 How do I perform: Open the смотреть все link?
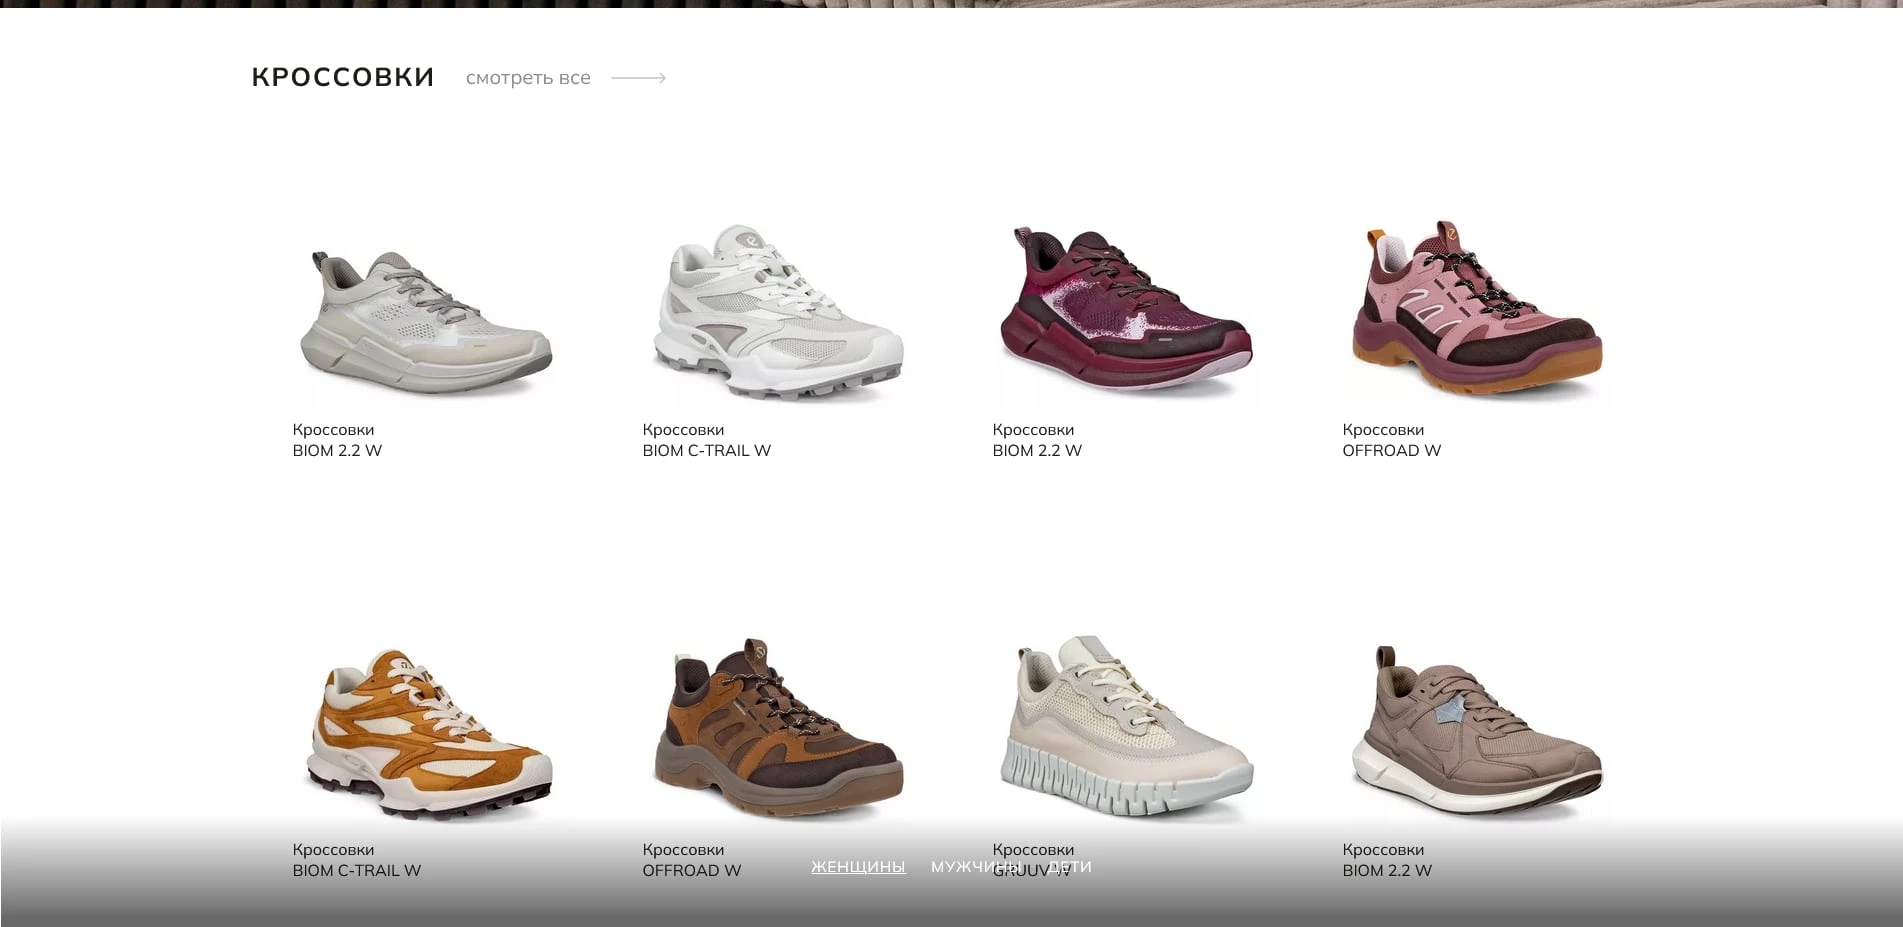528,78
